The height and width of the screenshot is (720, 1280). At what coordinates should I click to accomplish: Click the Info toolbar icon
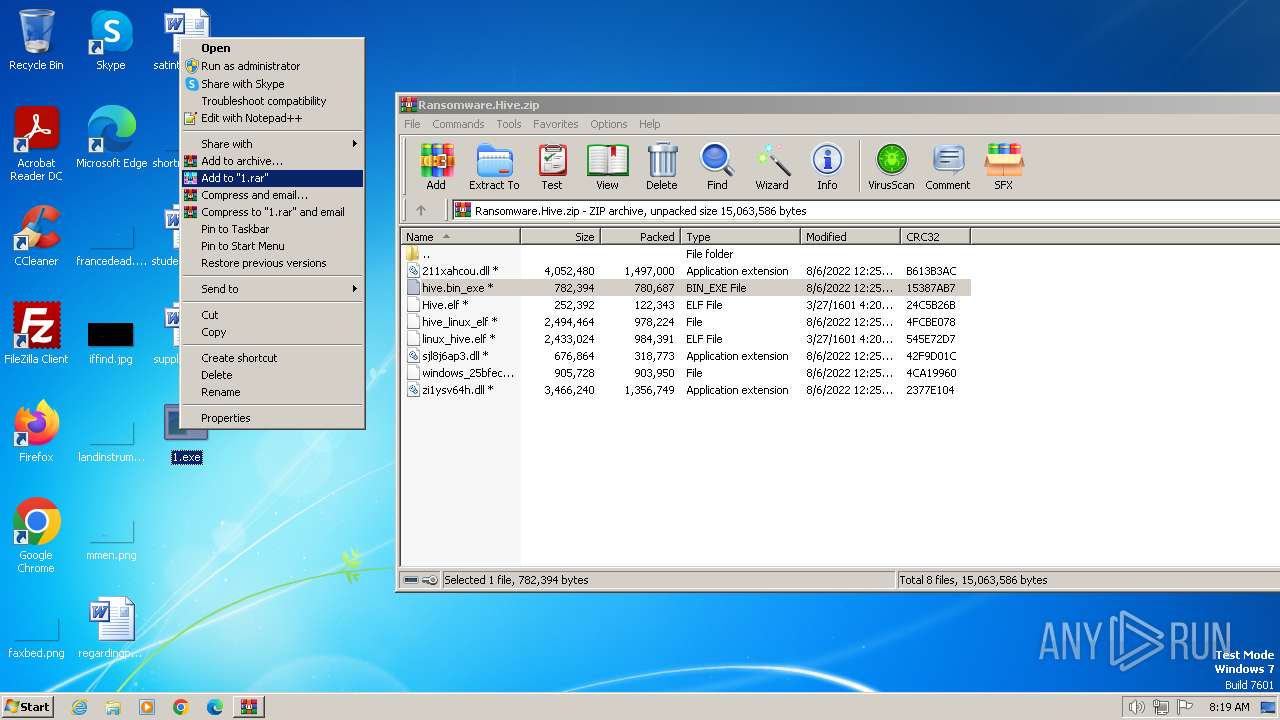(x=827, y=166)
